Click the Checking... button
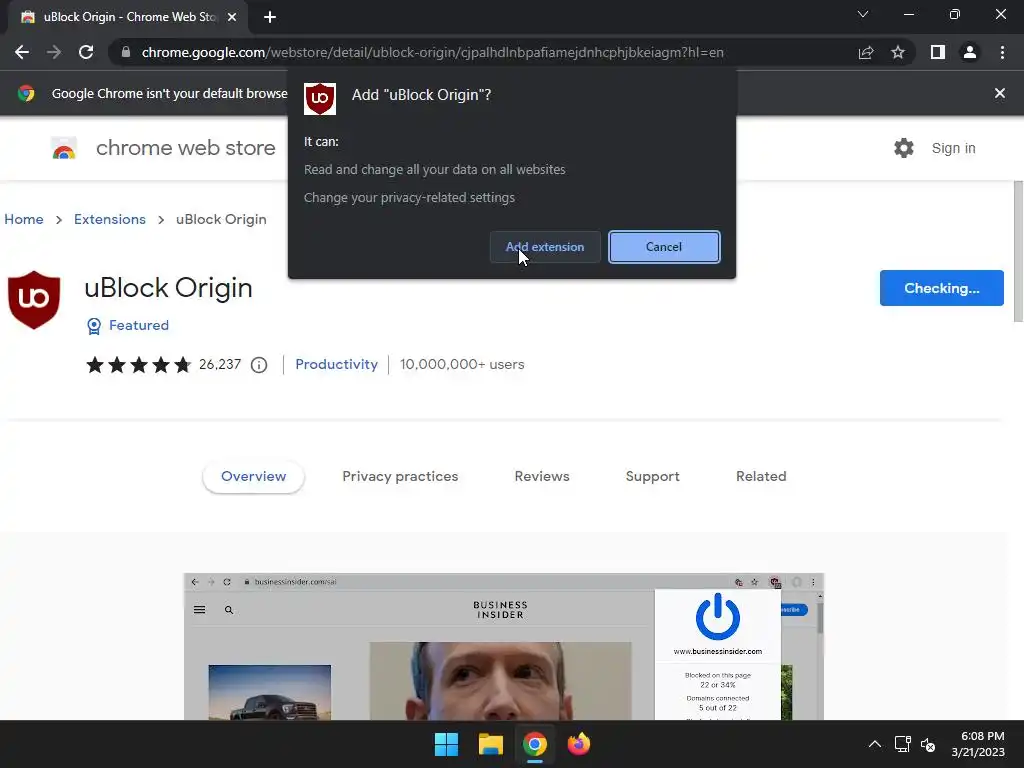1024x768 pixels. [942, 288]
